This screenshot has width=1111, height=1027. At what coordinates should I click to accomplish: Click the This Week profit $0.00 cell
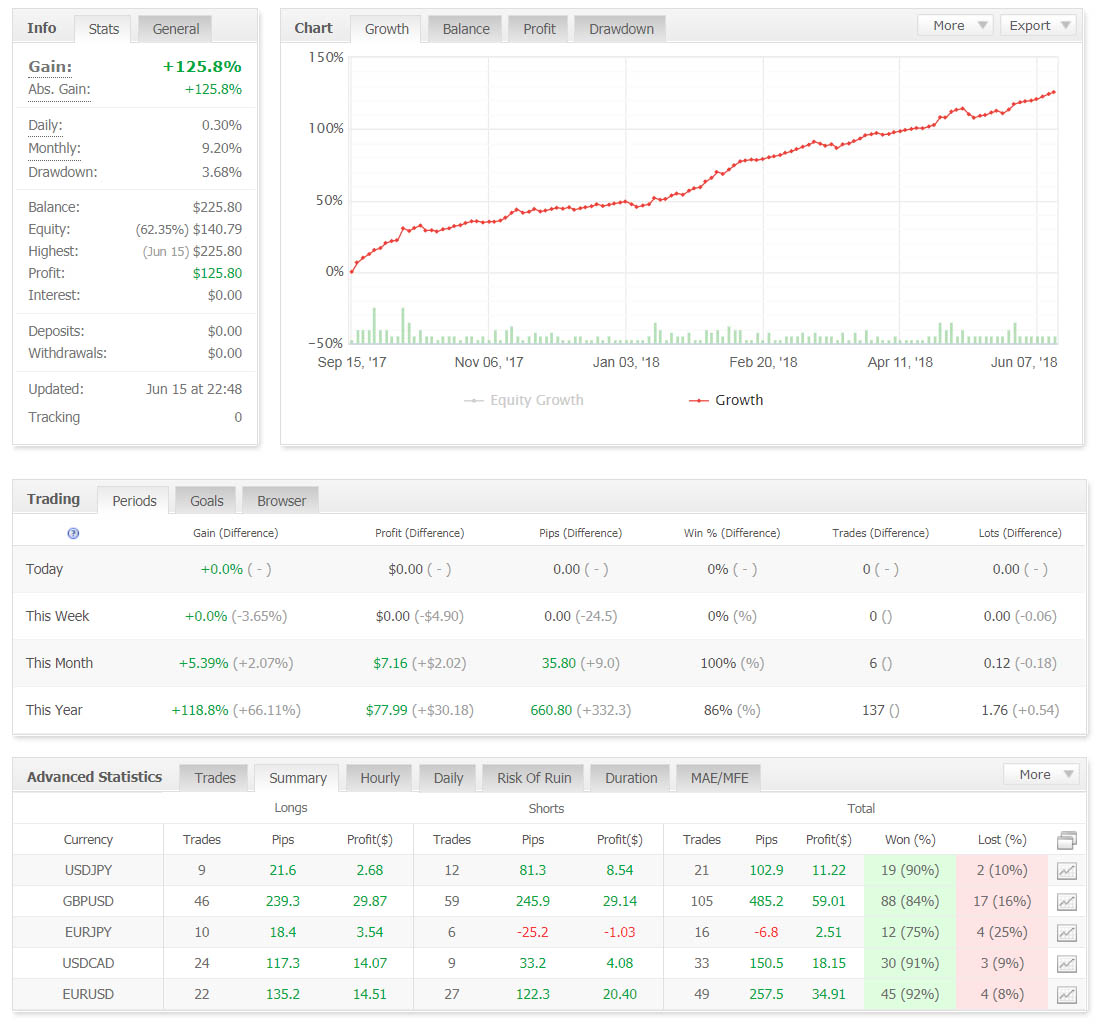(393, 617)
